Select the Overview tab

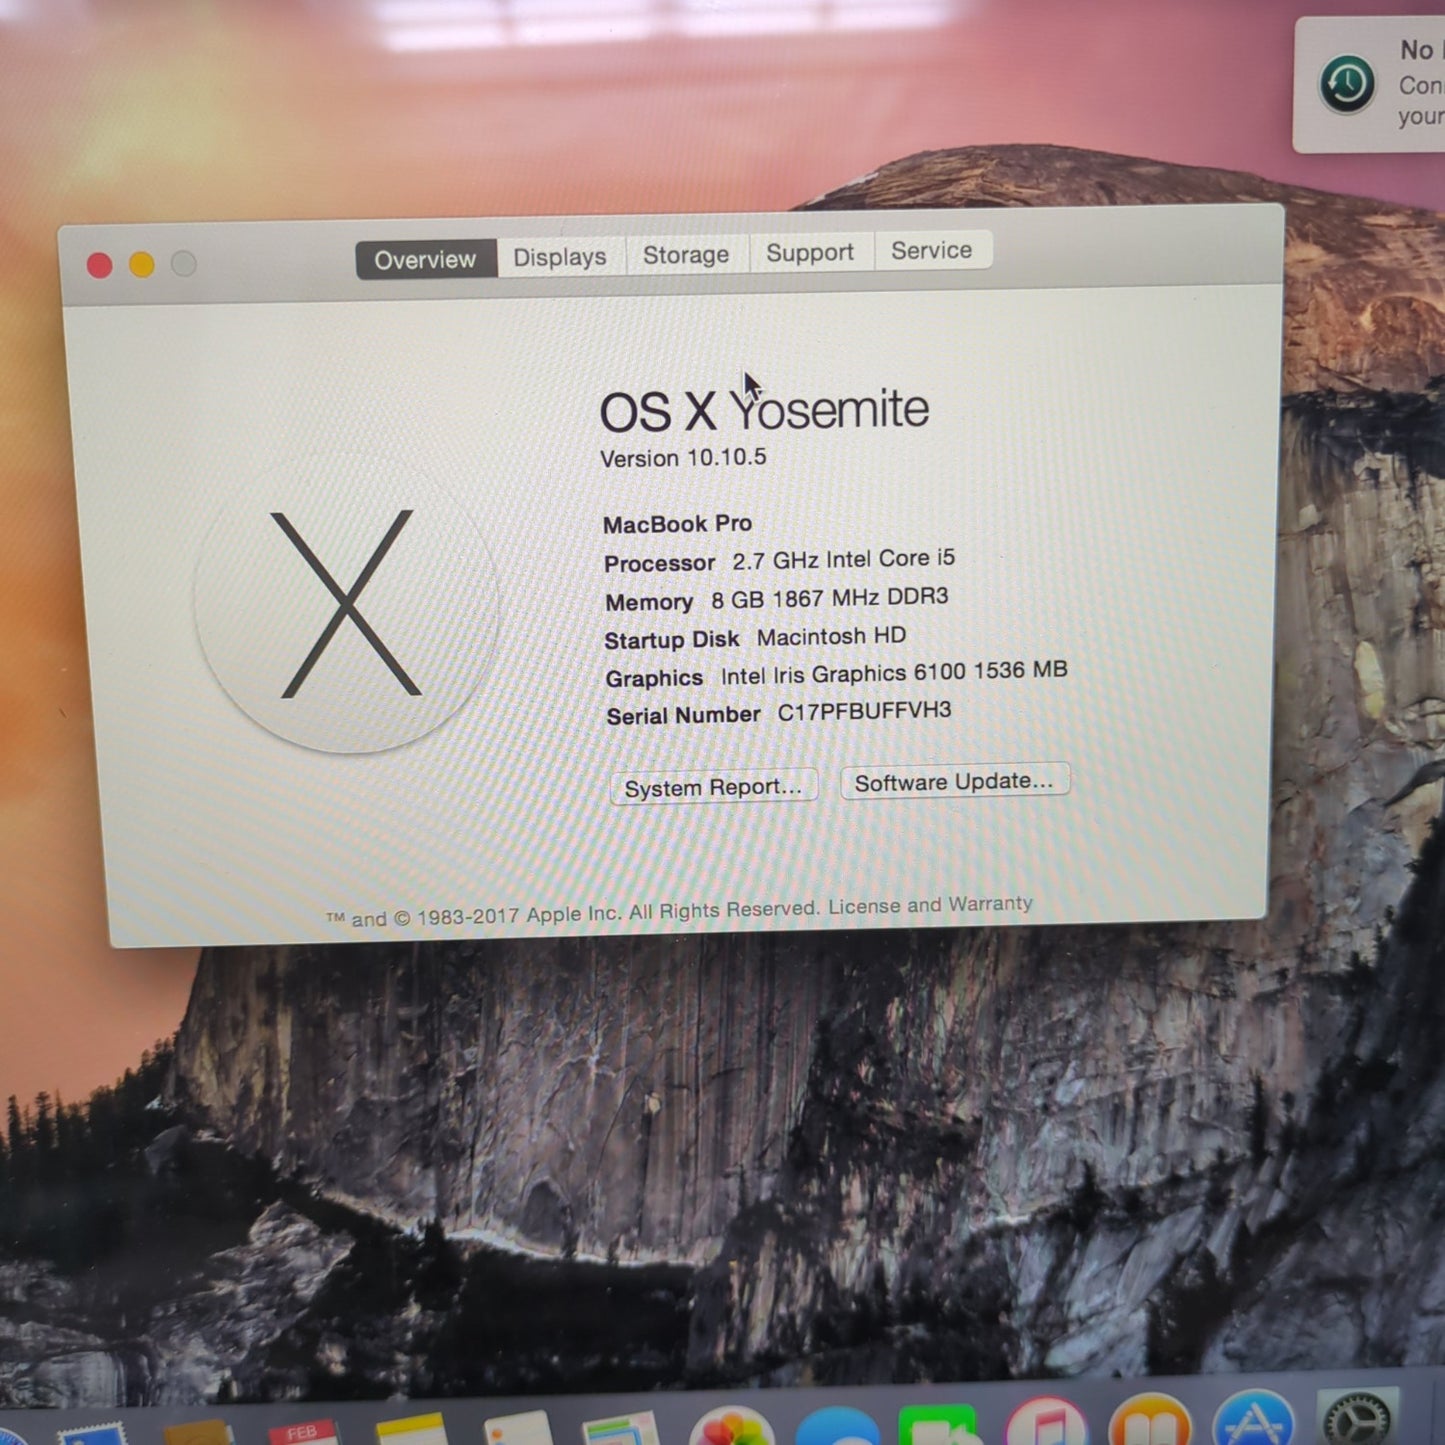point(425,260)
